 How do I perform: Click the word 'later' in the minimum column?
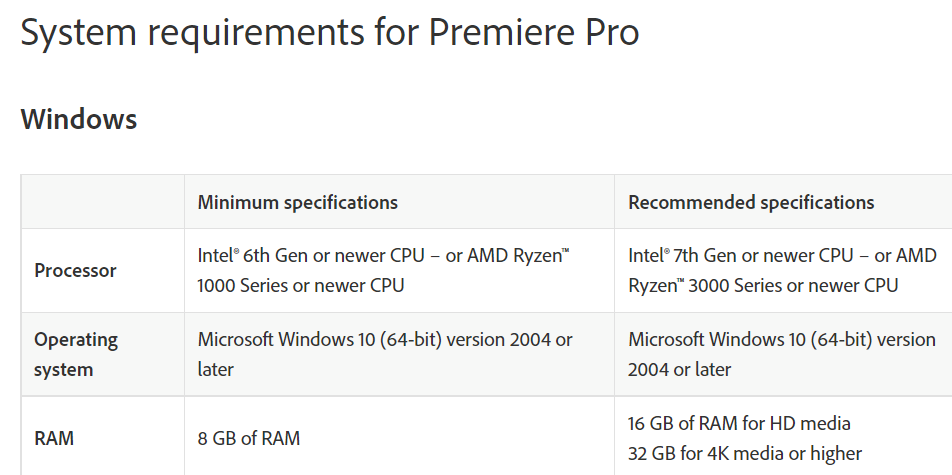[x=215, y=369]
